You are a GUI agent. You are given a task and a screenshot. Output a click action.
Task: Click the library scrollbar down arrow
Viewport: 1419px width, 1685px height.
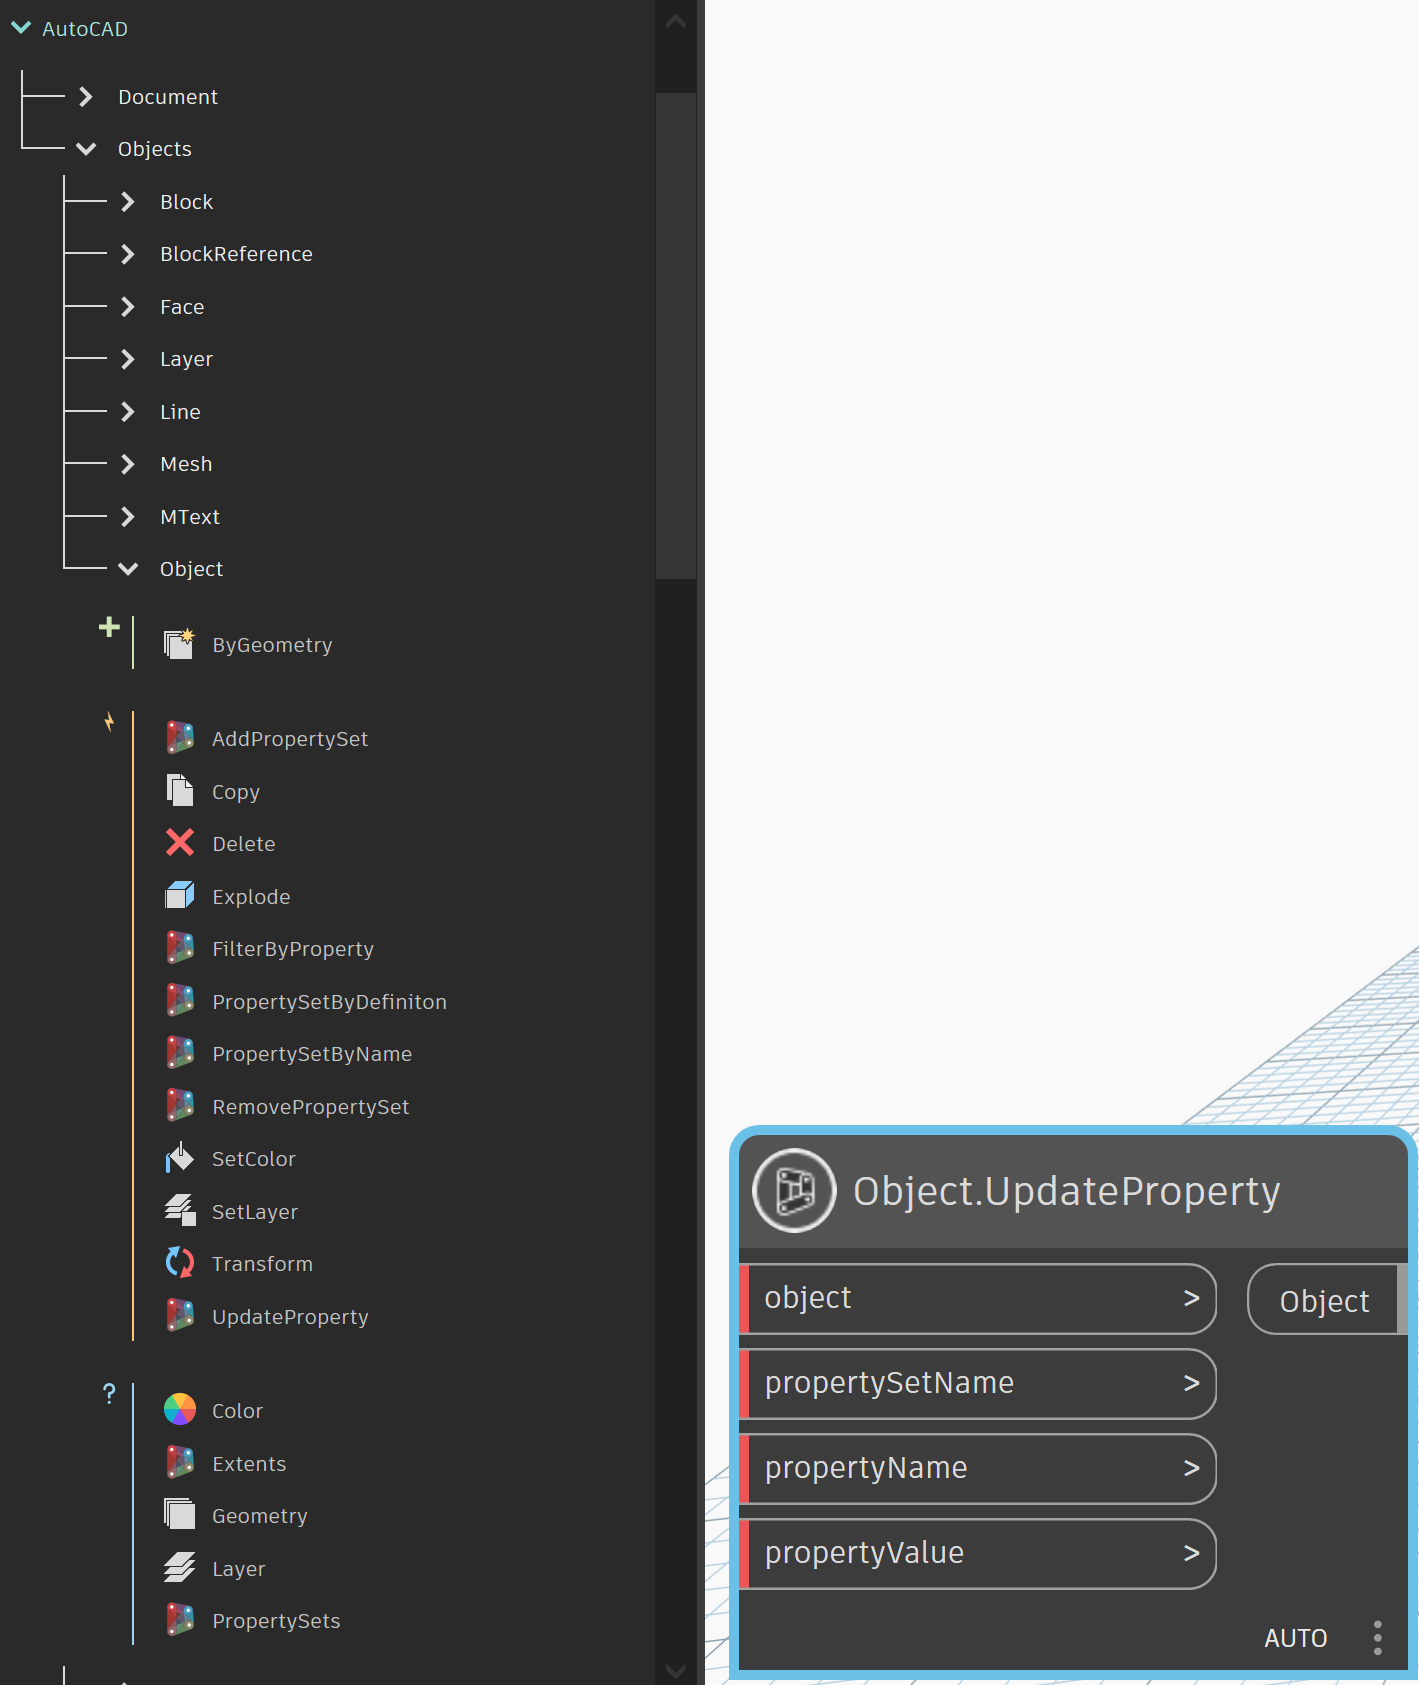676,1671
